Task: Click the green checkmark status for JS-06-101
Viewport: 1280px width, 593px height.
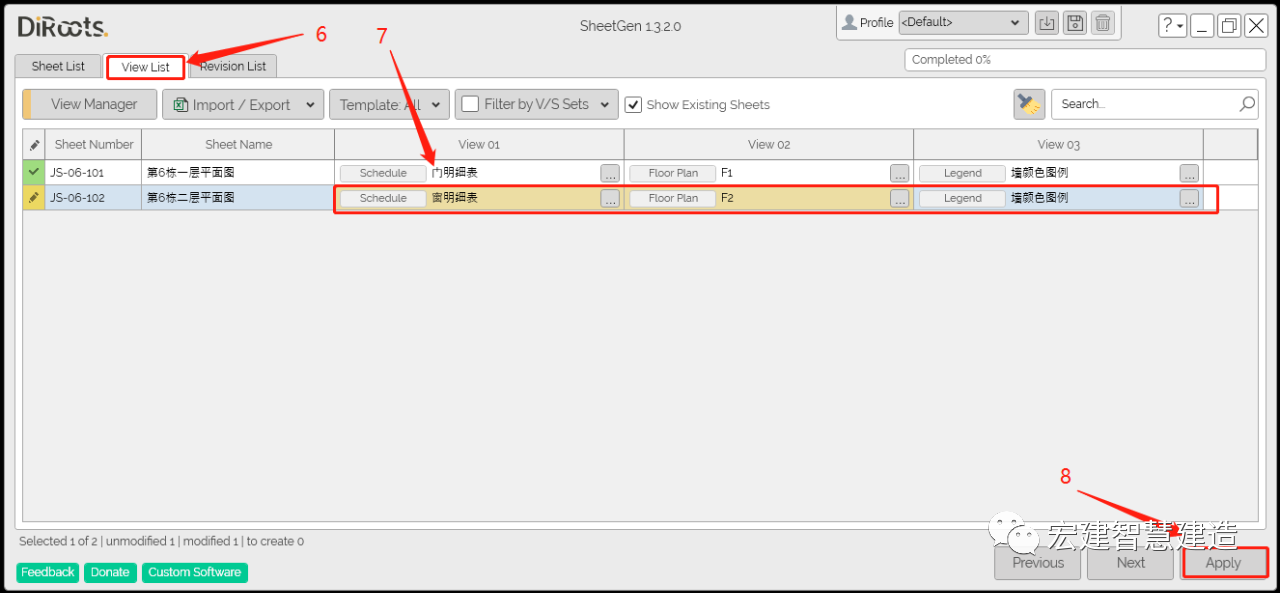Action: point(34,172)
